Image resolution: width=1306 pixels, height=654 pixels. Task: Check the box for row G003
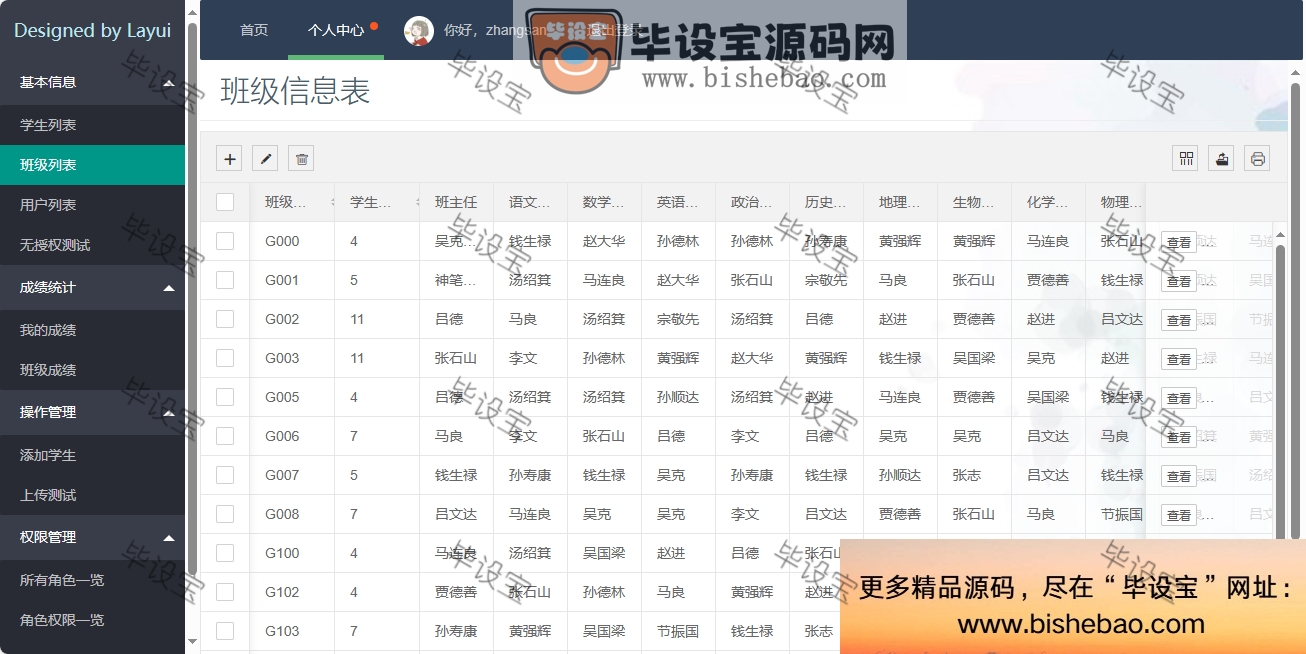coord(225,358)
